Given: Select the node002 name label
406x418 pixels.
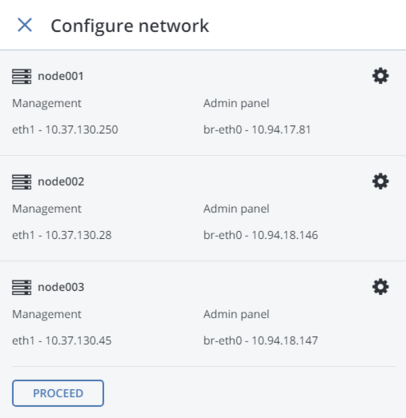Looking at the screenshot, I should coord(61,182).
